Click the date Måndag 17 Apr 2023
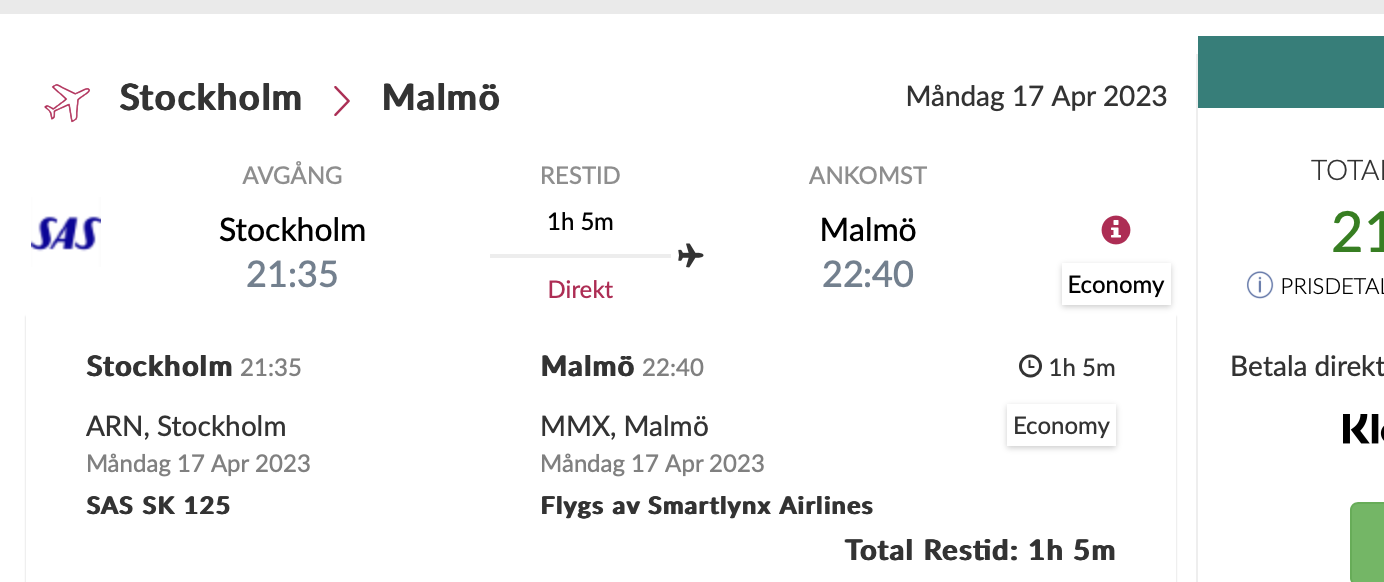 tap(1036, 96)
